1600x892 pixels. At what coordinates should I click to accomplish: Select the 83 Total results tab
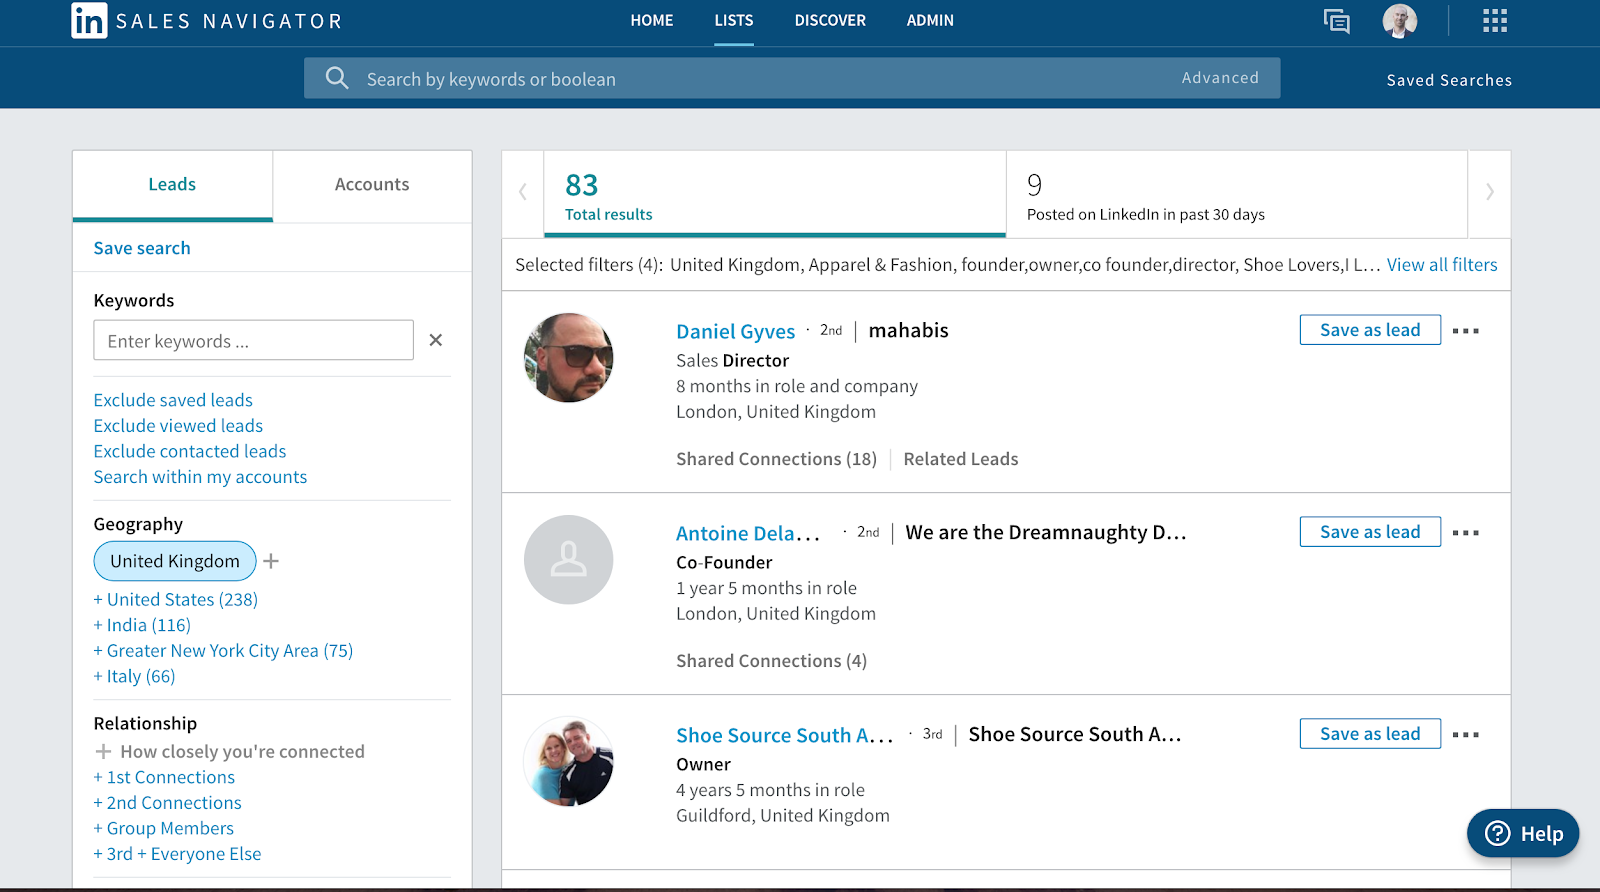coord(775,194)
